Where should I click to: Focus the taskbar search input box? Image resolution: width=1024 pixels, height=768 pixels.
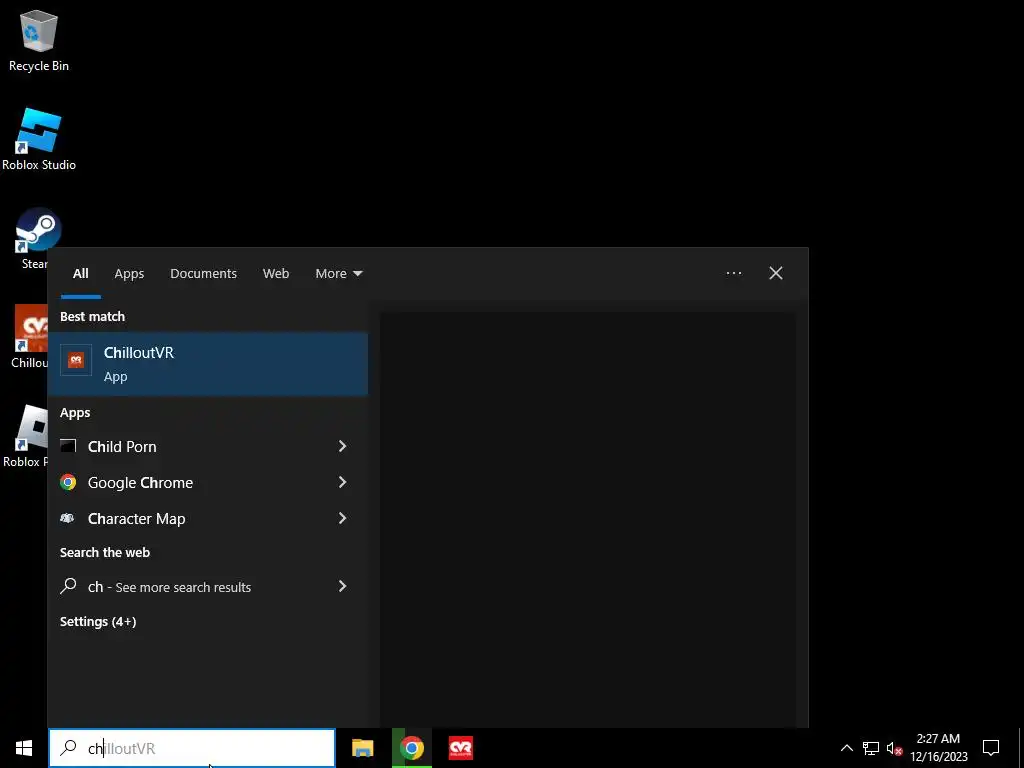[x=192, y=748]
